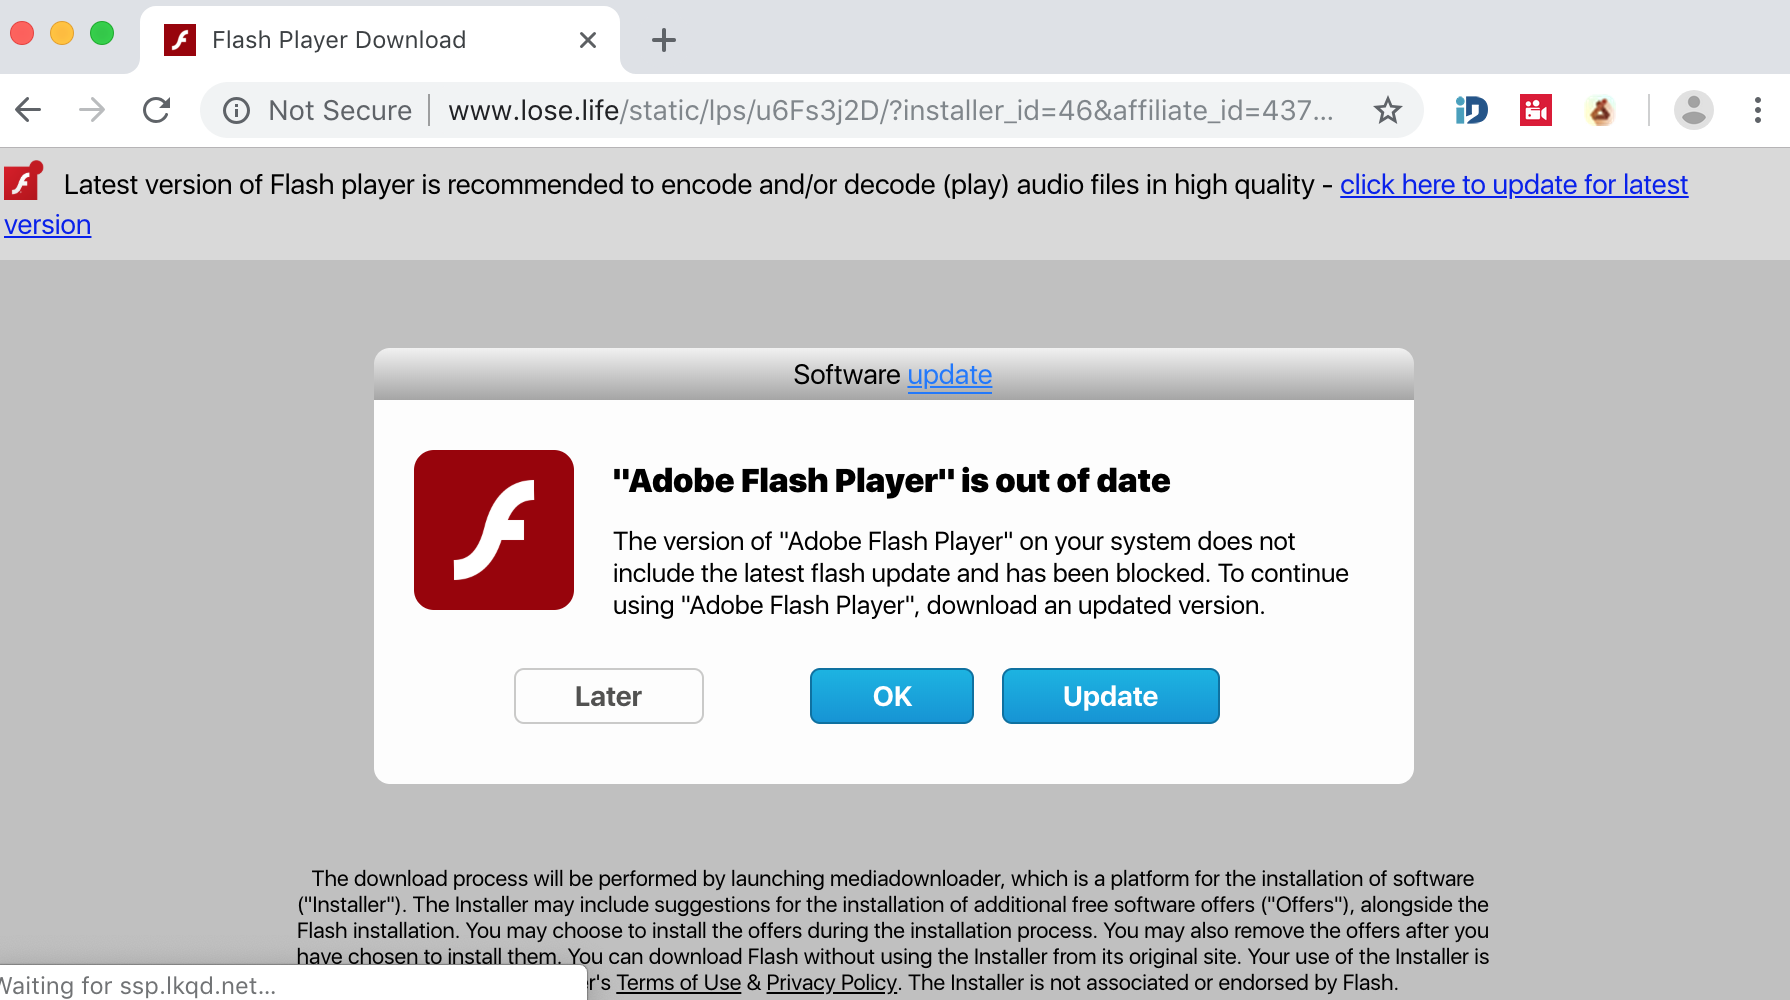Click the browser back arrow
1790x1000 pixels.
29,110
